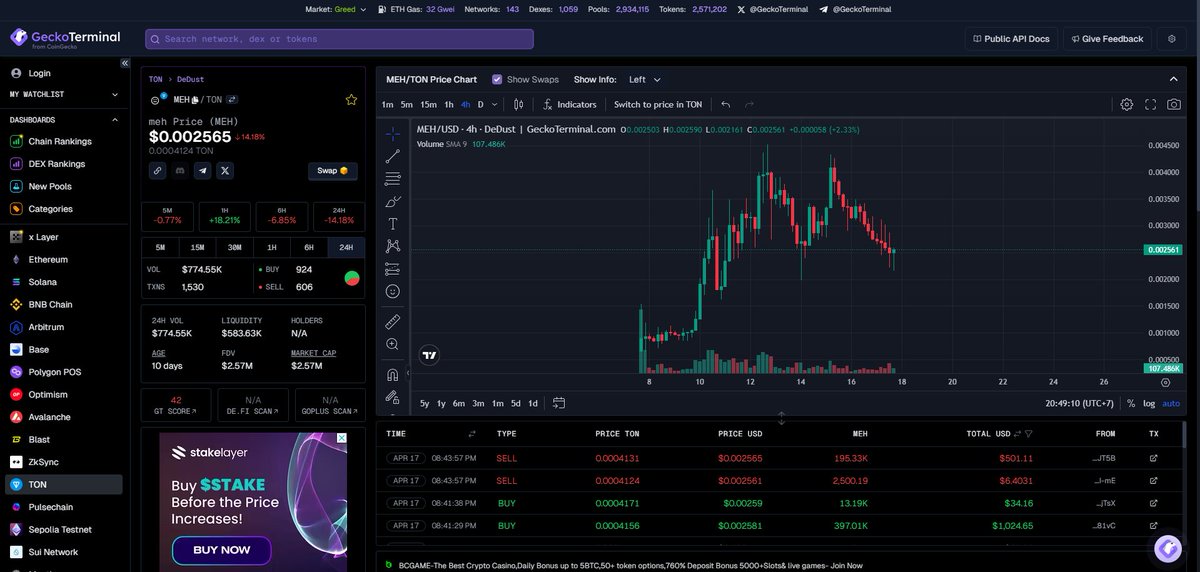Viewport: 1200px width, 572px height.
Task: Select the text annotation tool
Action: pyautogui.click(x=392, y=223)
